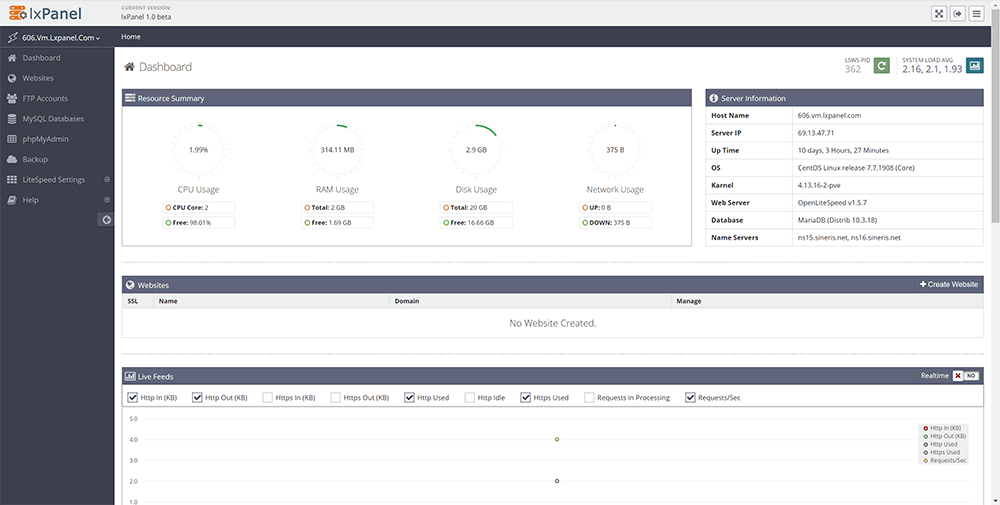
Task: Click 'lxPanel 1.0 beta' version text
Action: point(146,17)
